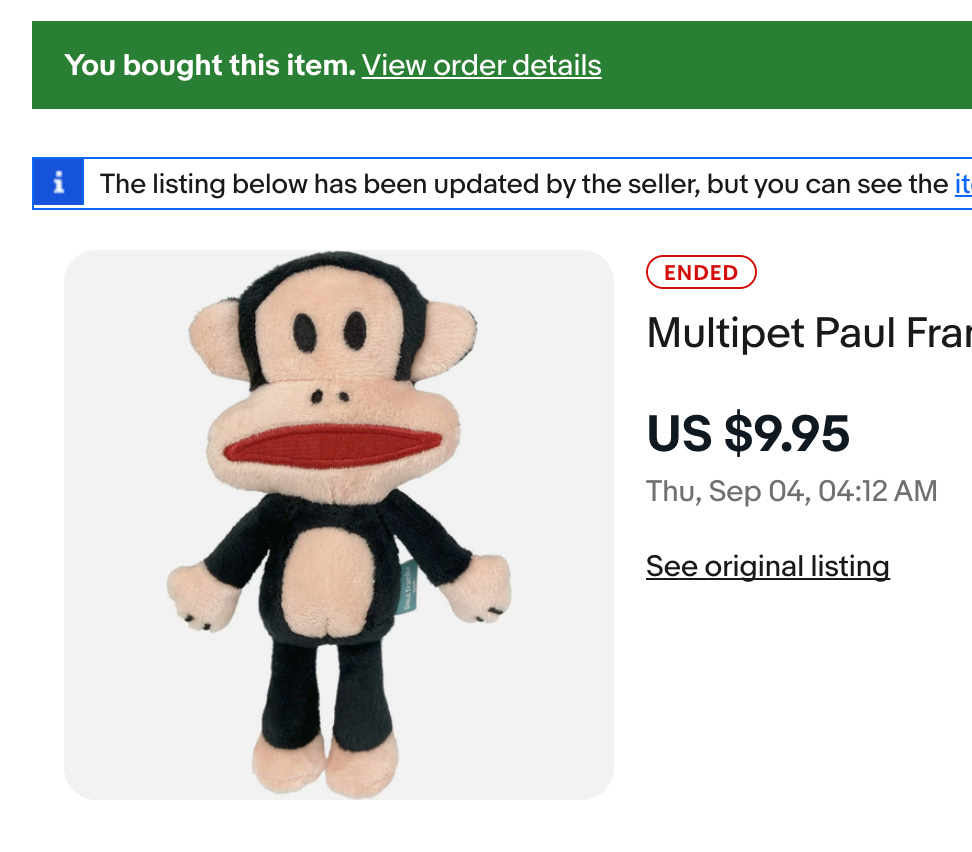Viewport: 972px width, 852px height.
Task: Open the plush monkey product photo
Action: click(339, 525)
